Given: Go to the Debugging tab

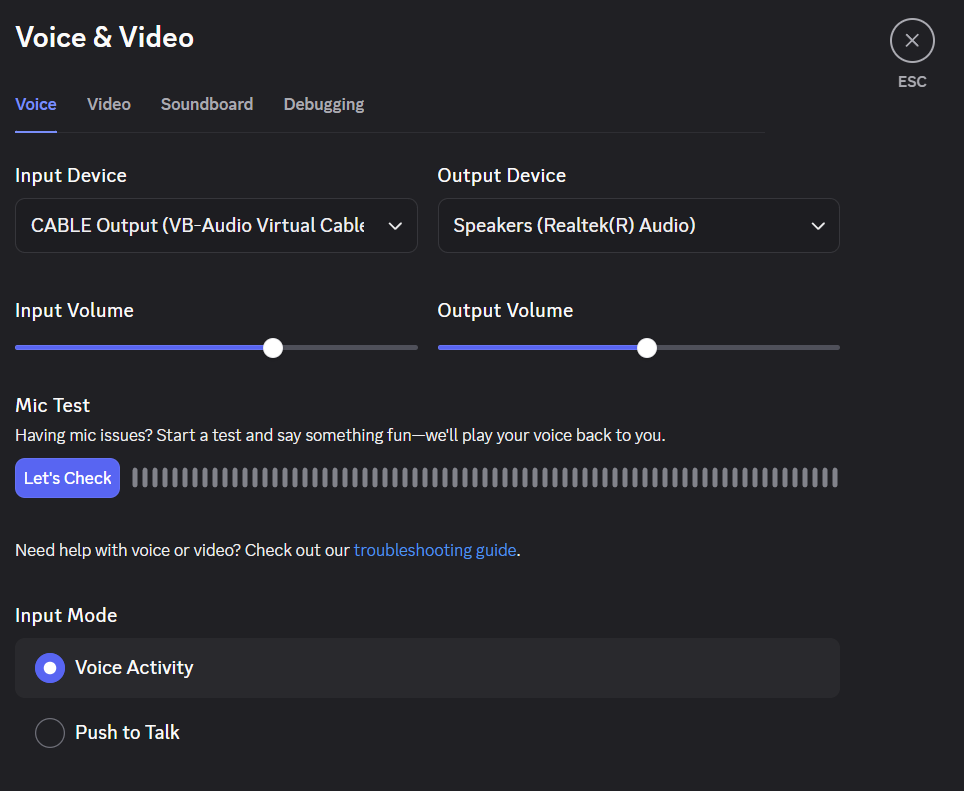Looking at the screenshot, I should tap(324, 104).
